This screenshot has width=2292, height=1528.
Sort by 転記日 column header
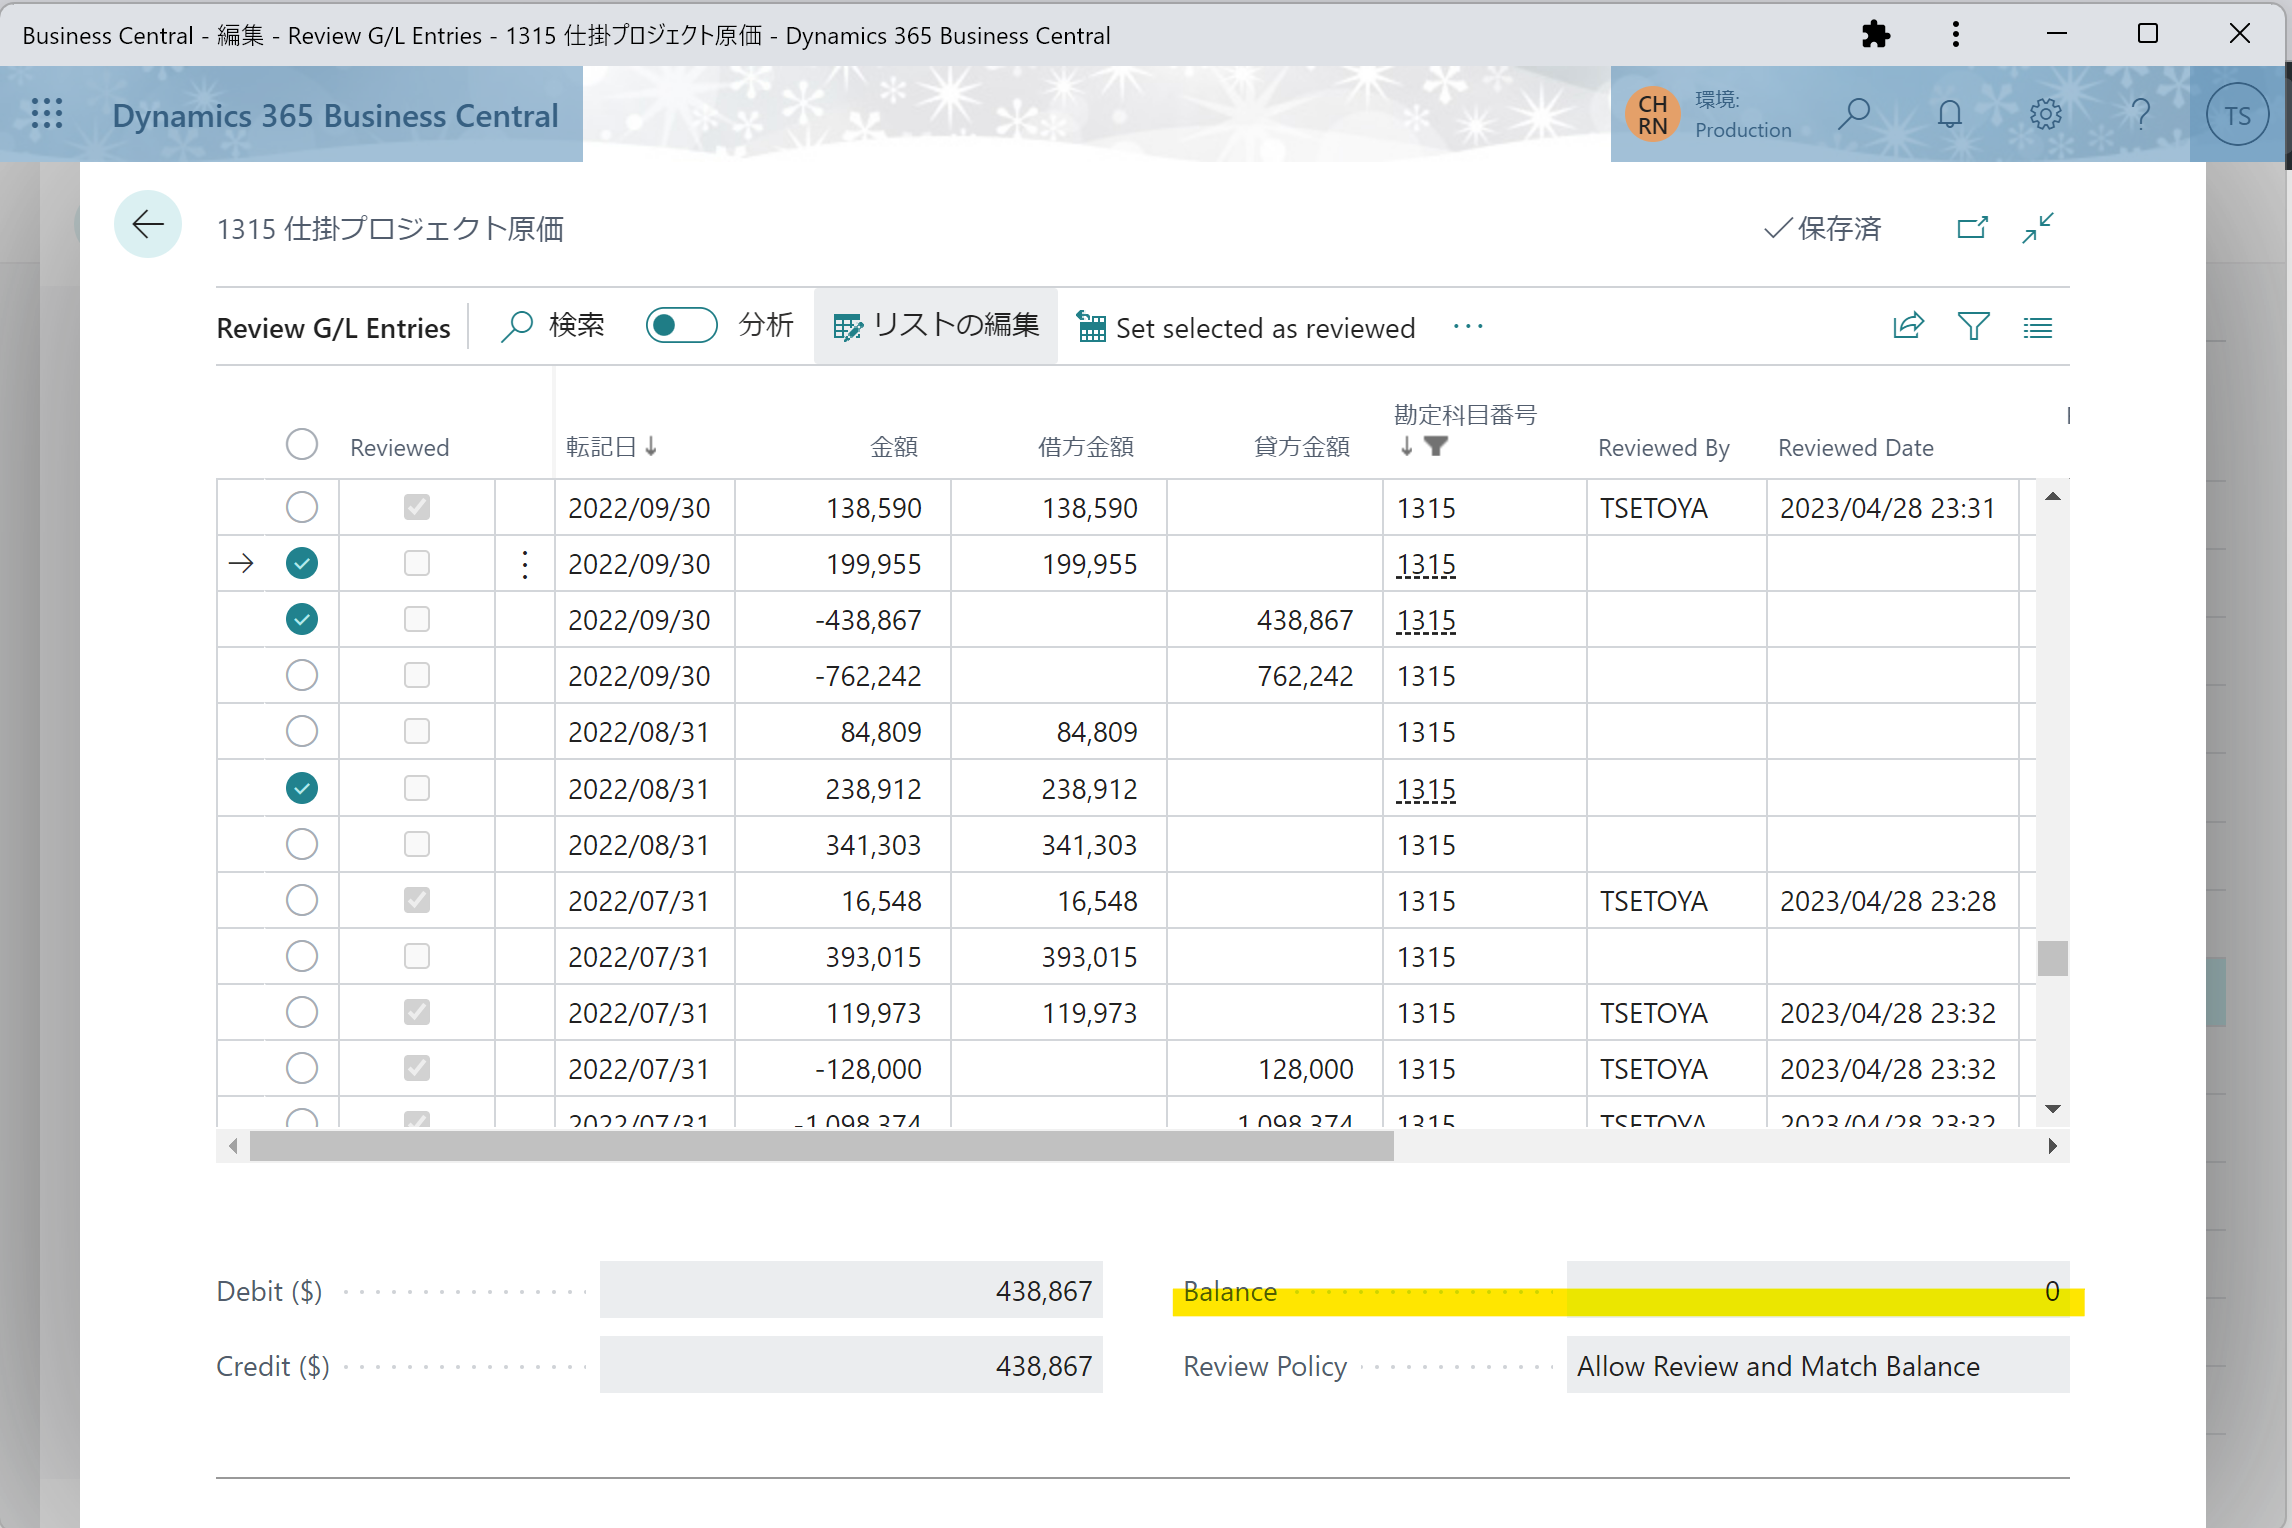611,447
